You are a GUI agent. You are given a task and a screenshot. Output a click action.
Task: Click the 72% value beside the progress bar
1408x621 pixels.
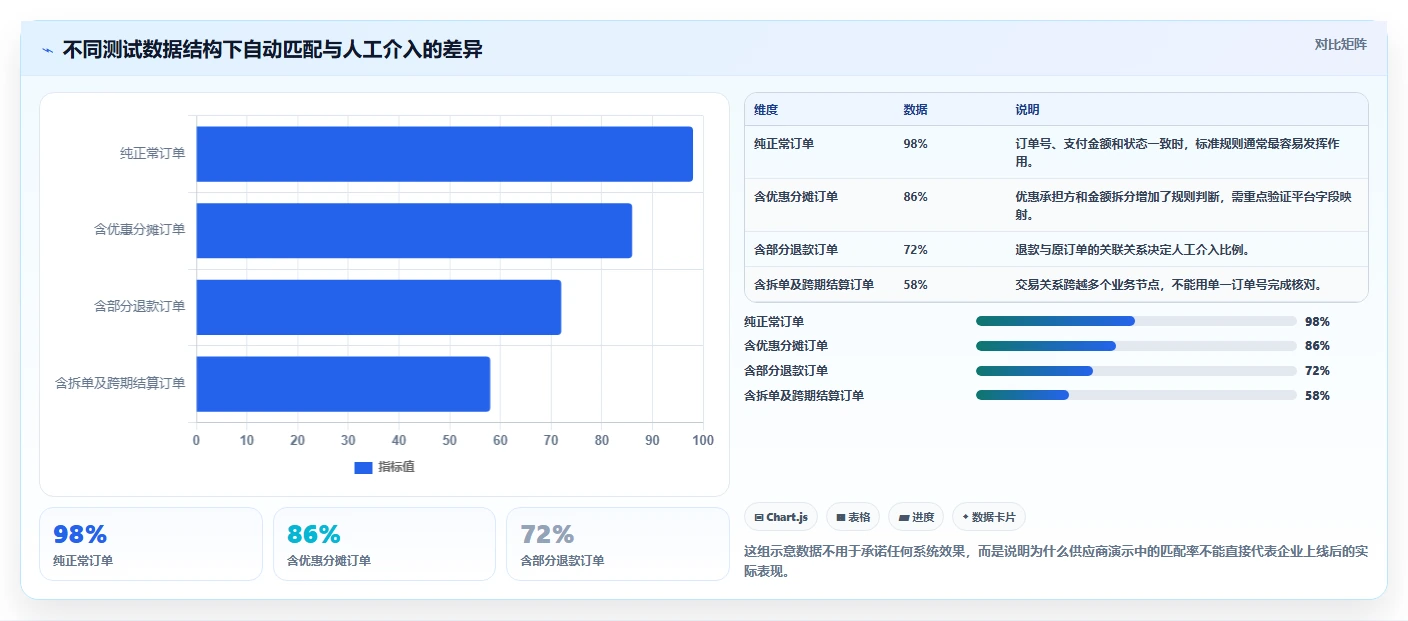(1317, 371)
